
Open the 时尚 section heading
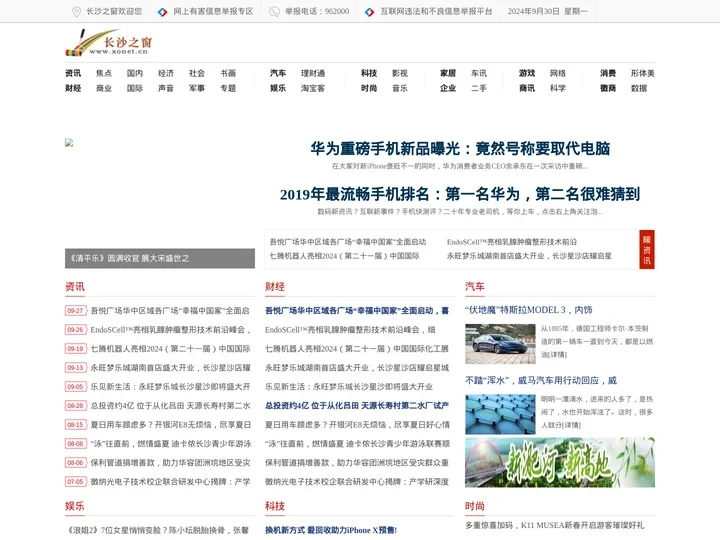click(475, 506)
